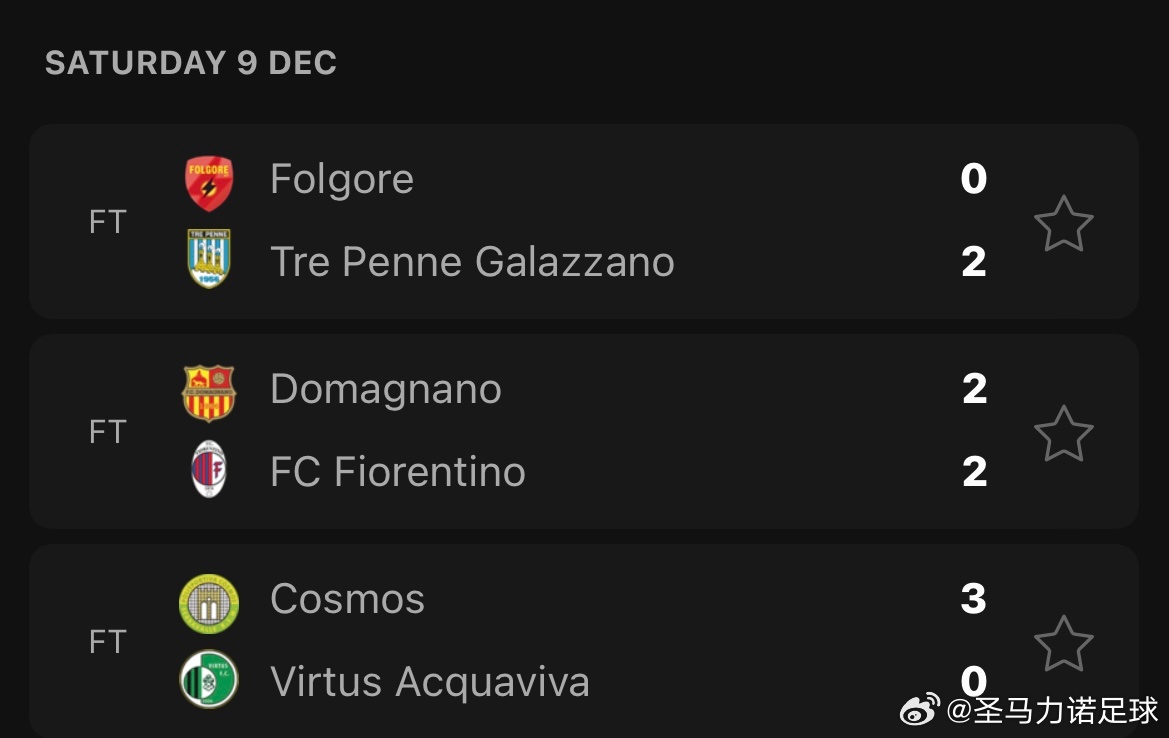1169x738 pixels.
Task: Open the Virtus Acquaviva team name
Action: (430, 682)
